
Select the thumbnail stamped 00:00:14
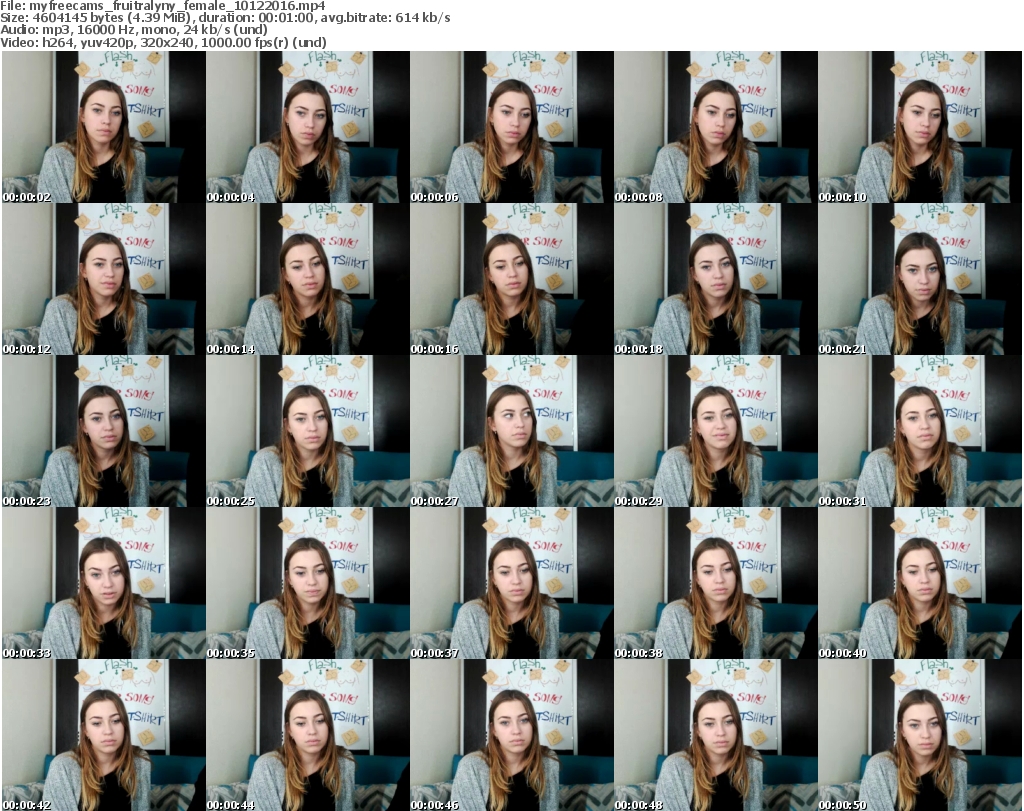[308, 279]
